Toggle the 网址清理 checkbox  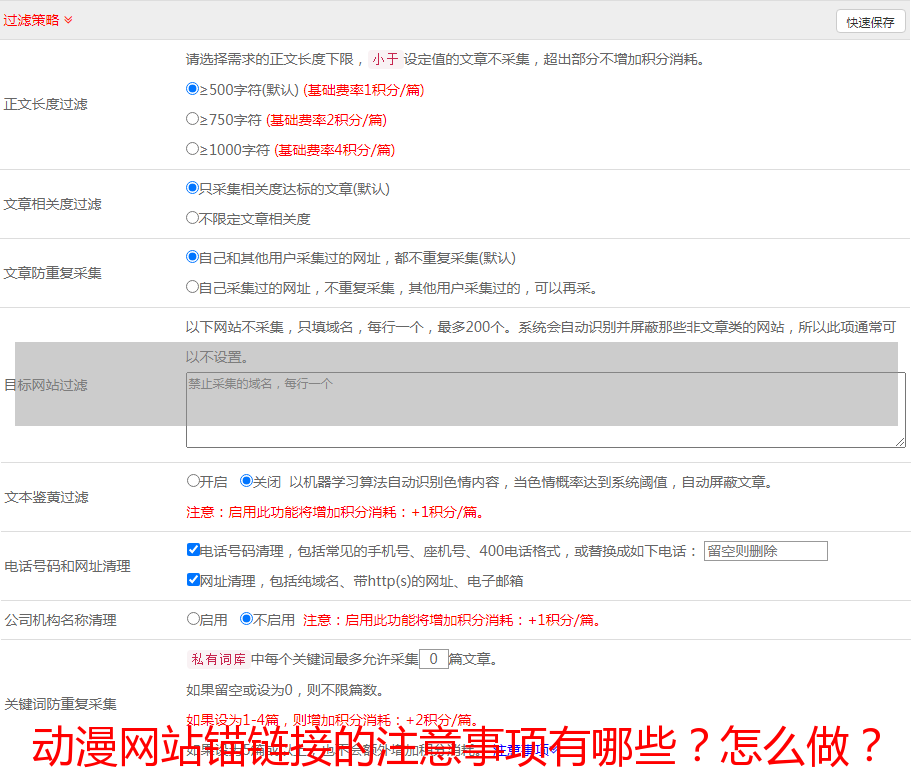click(193, 580)
